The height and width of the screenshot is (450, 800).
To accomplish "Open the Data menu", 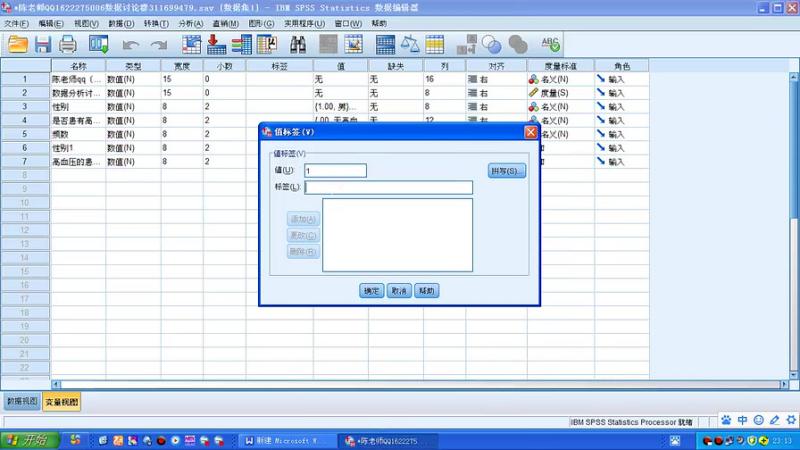I will (121, 23).
